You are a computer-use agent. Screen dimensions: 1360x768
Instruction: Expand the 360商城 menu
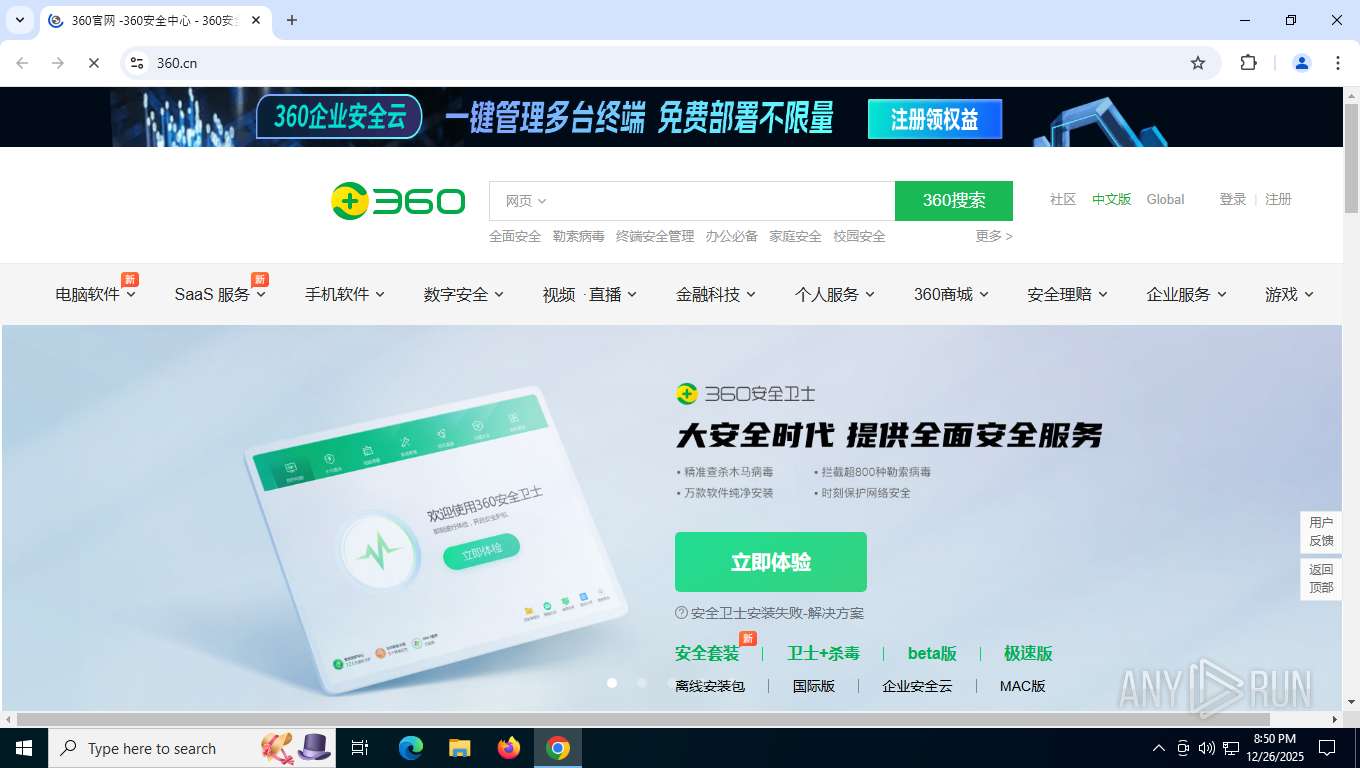click(x=950, y=294)
